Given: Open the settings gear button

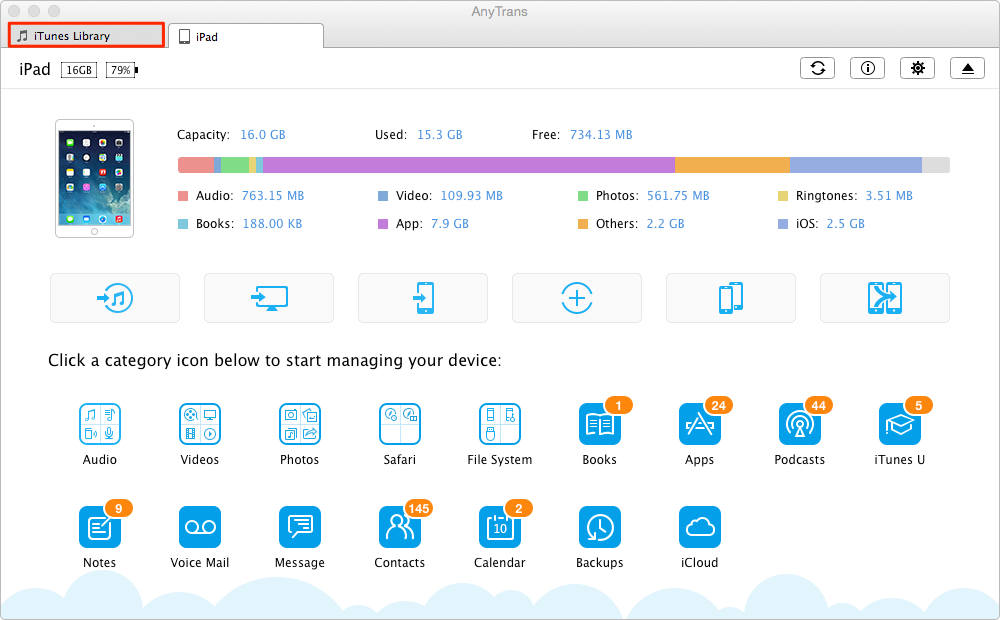Looking at the screenshot, I should pyautogui.click(x=917, y=68).
